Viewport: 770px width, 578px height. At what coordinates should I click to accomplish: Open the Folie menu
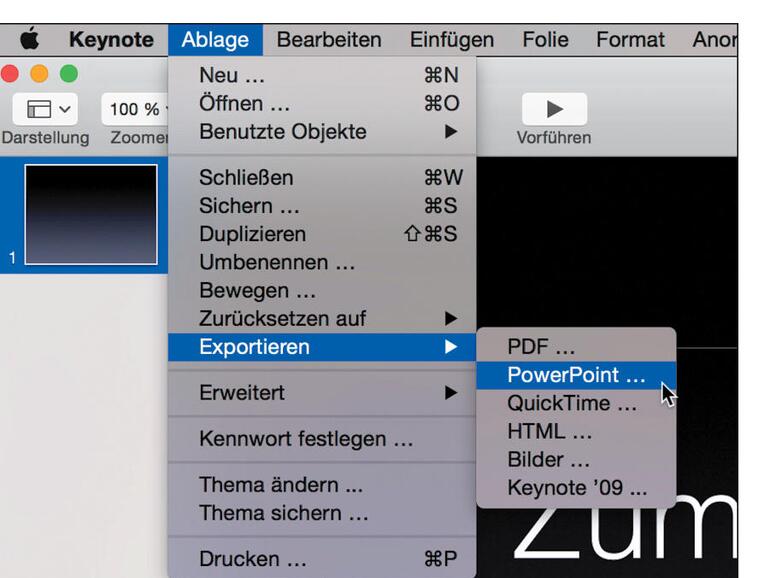(x=545, y=40)
